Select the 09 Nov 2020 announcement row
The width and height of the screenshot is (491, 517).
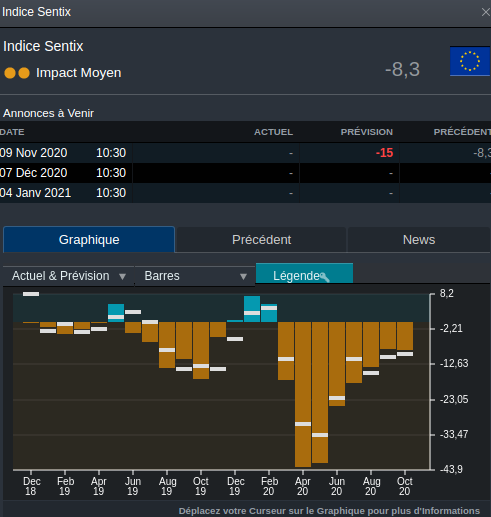[x=245, y=153]
